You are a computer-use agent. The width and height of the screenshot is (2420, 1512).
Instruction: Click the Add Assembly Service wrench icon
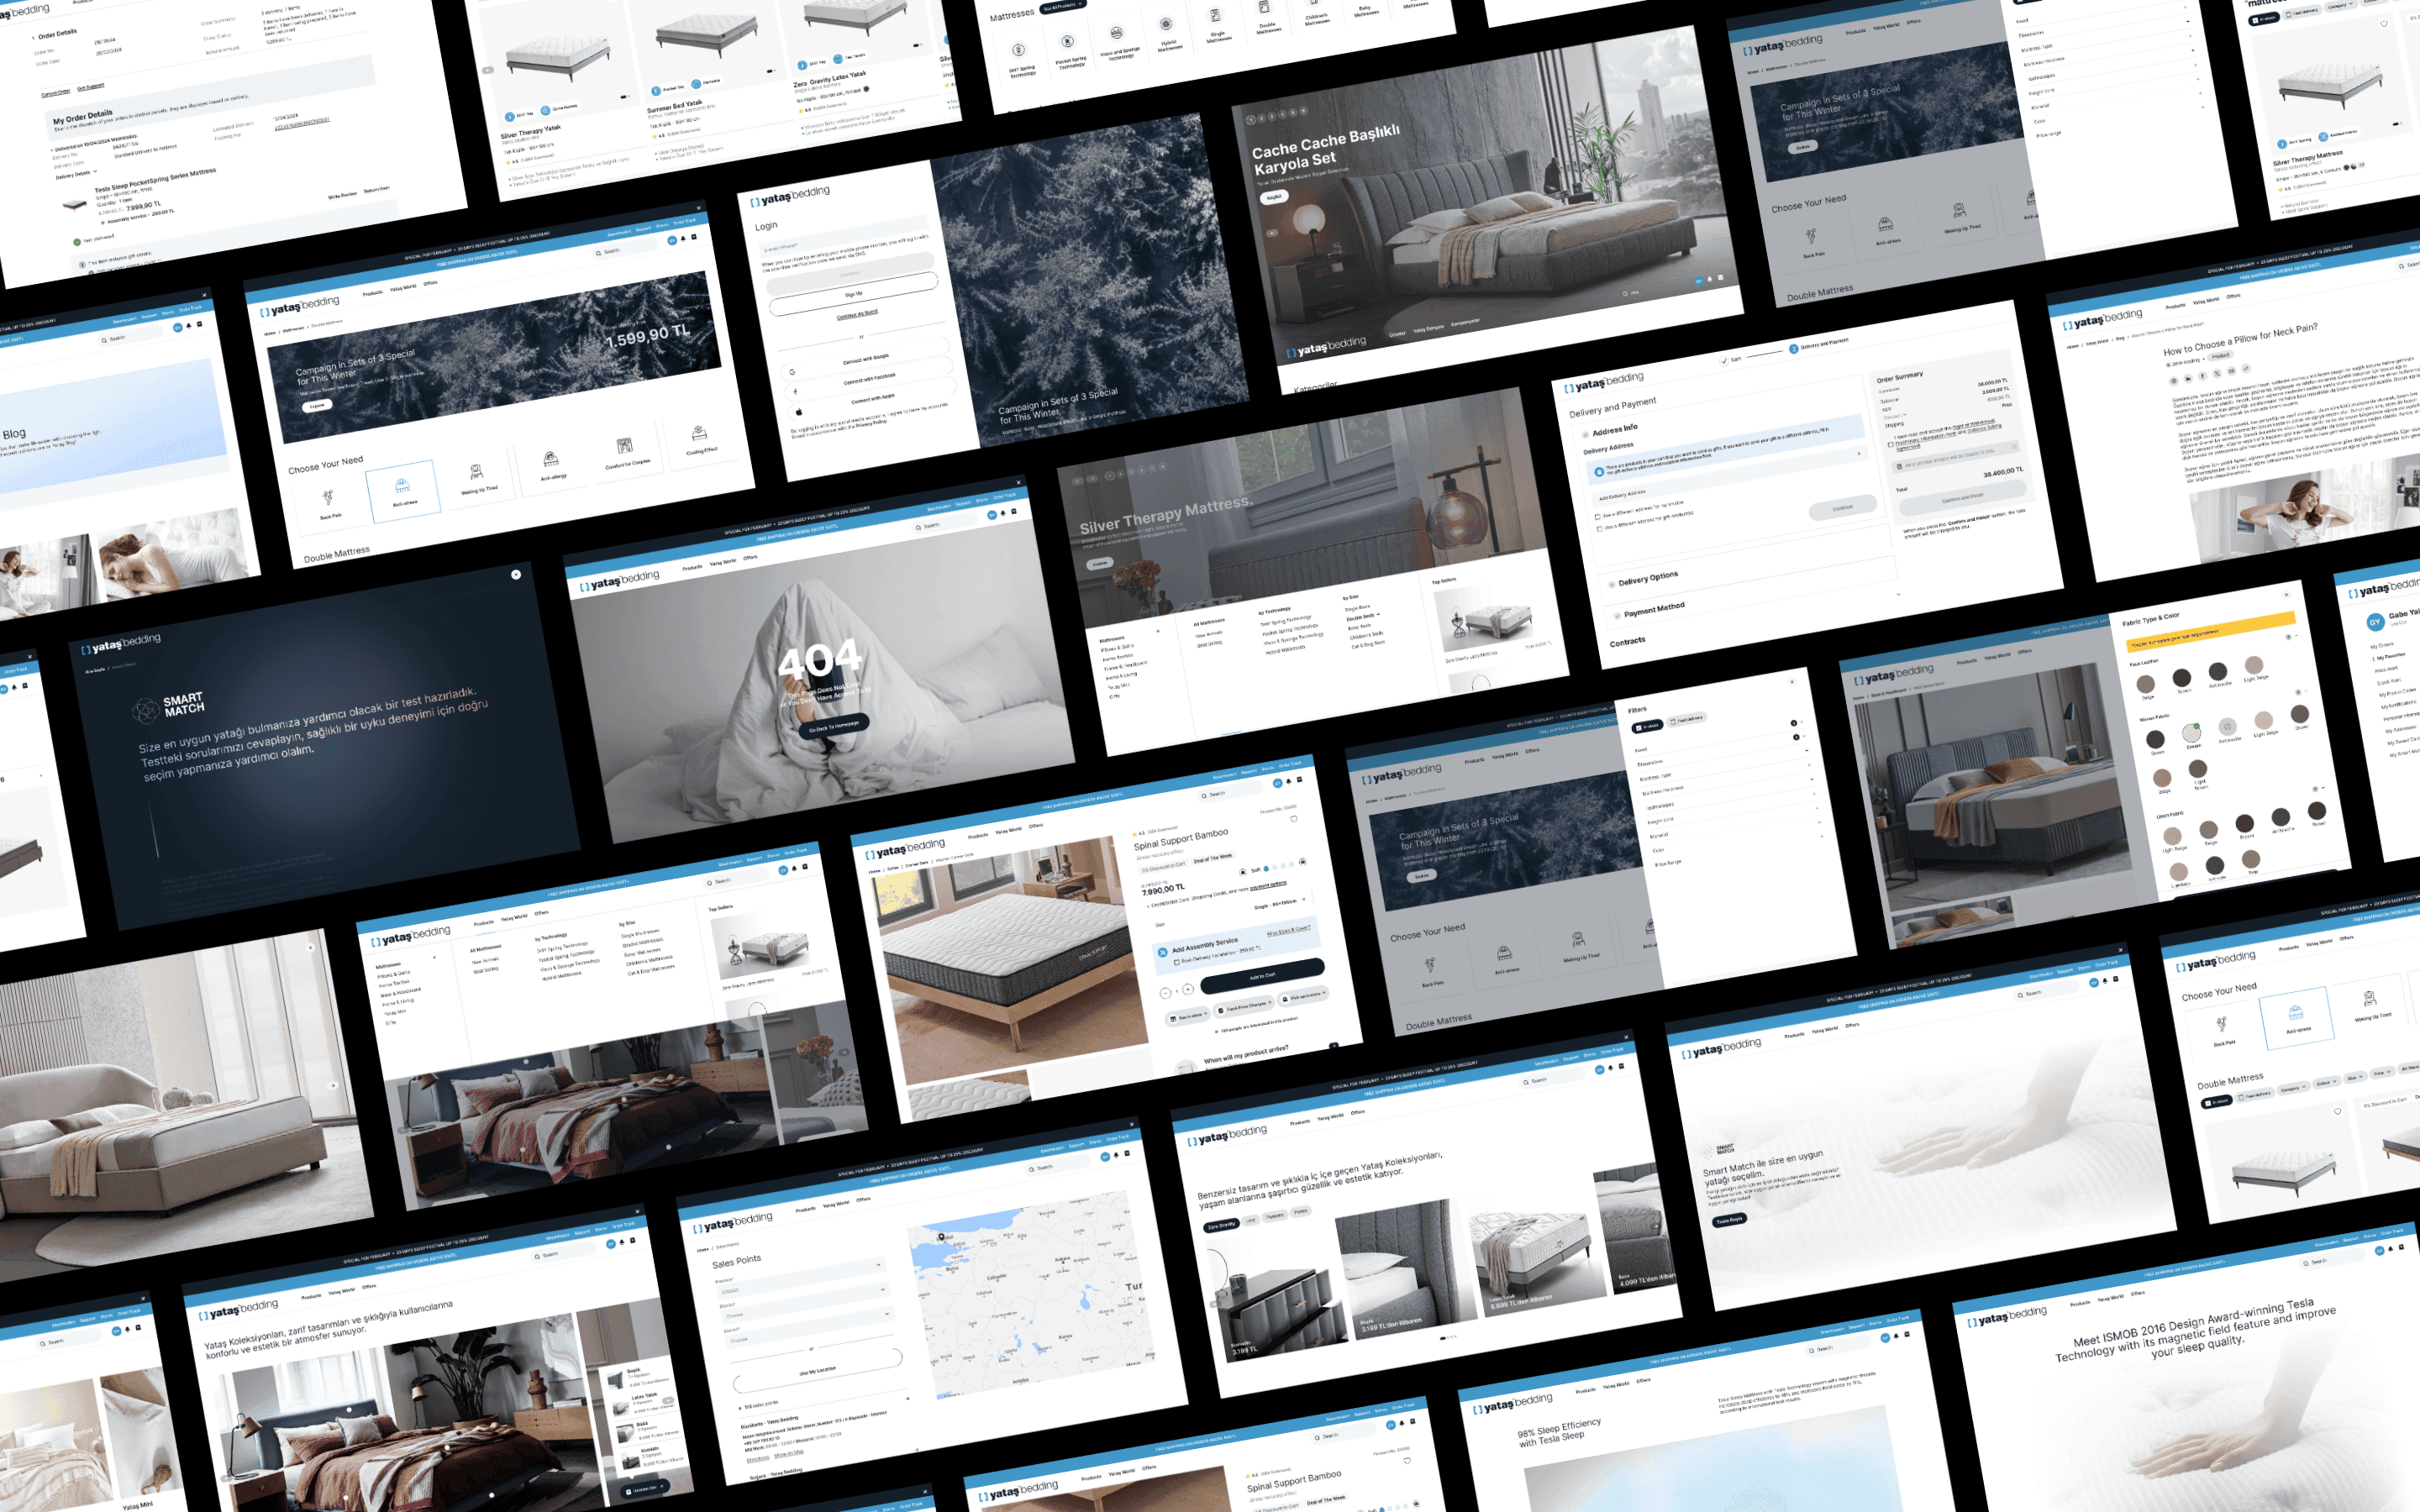click(1163, 952)
